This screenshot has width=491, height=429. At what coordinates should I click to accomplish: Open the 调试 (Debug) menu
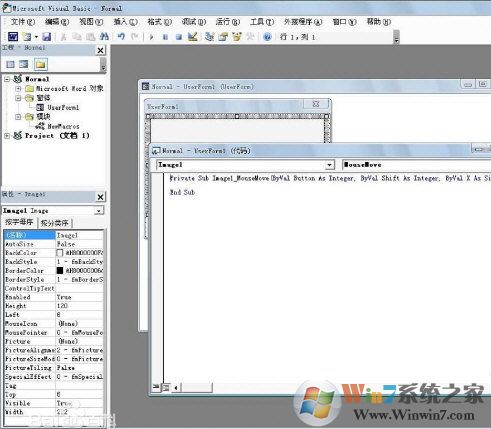point(194,22)
